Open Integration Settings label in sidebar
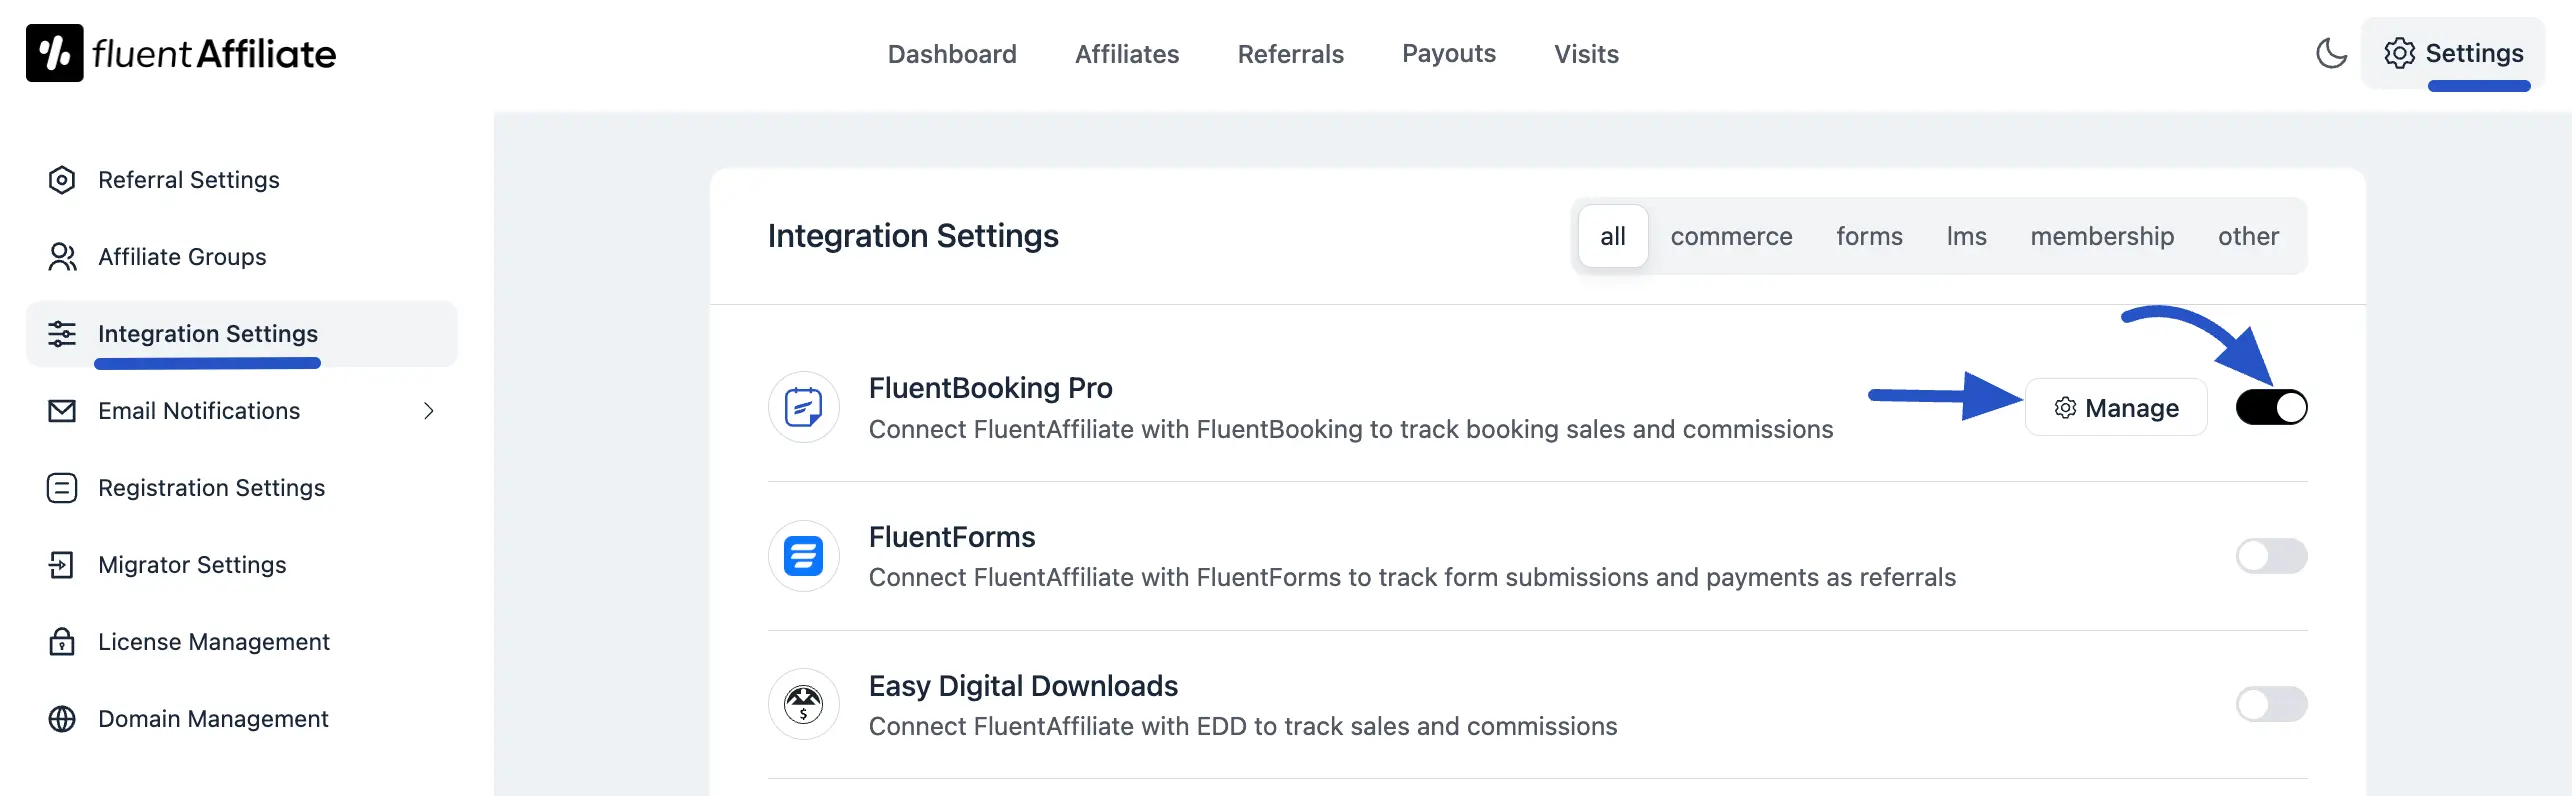The height and width of the screenshot is (796, 2572). click(x=208, y=334)
